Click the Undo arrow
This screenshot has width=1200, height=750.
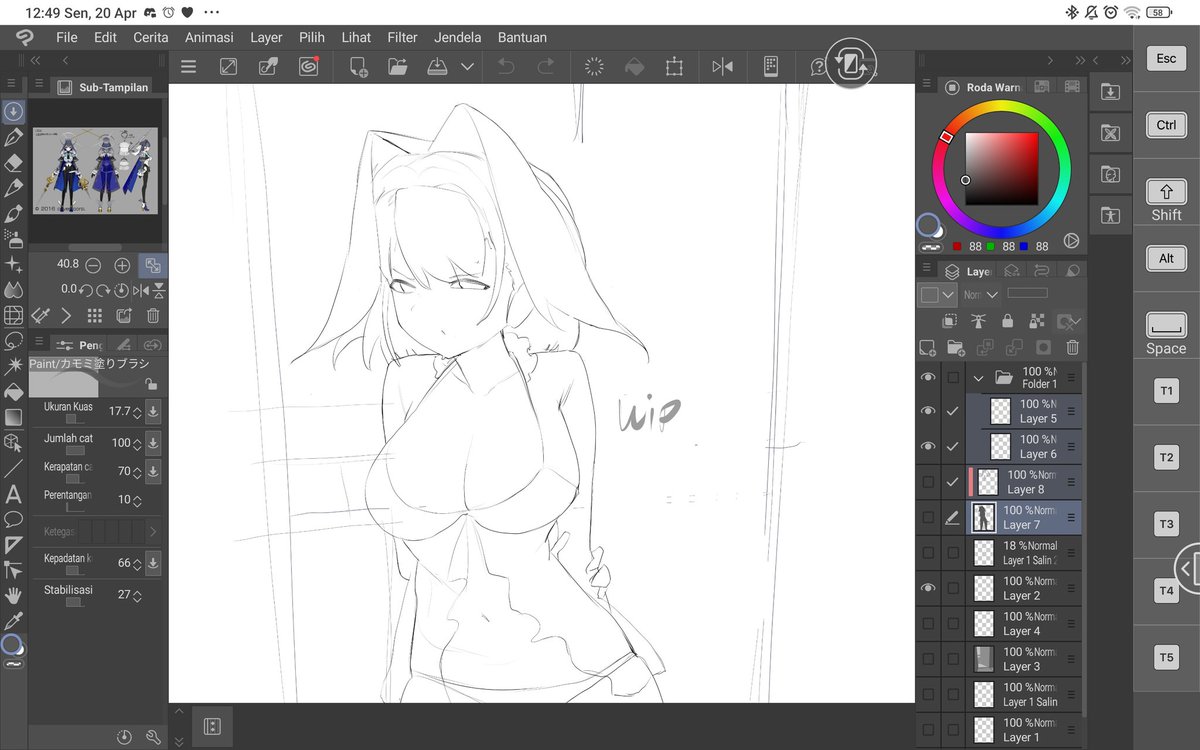pyautogui.click(x=506, y=67)
